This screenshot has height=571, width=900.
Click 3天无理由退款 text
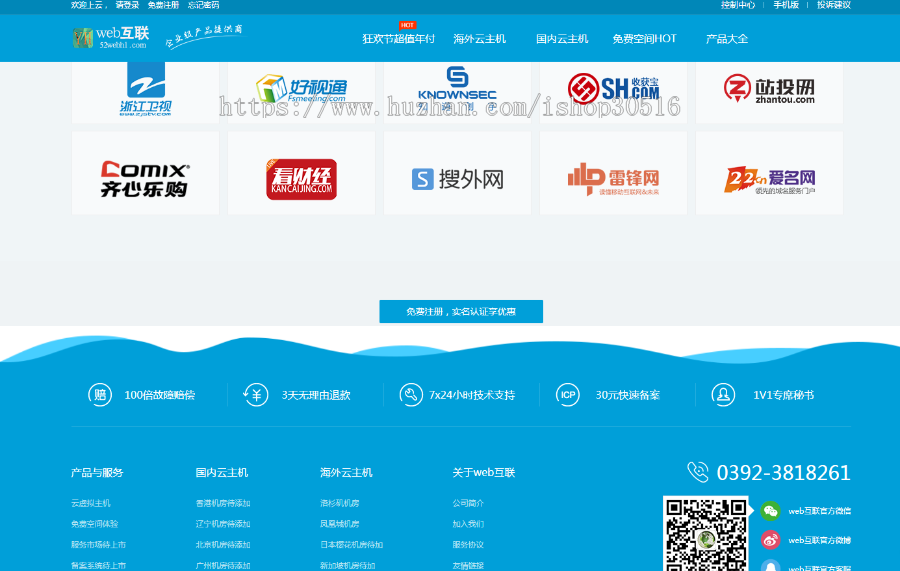point(316,395)
